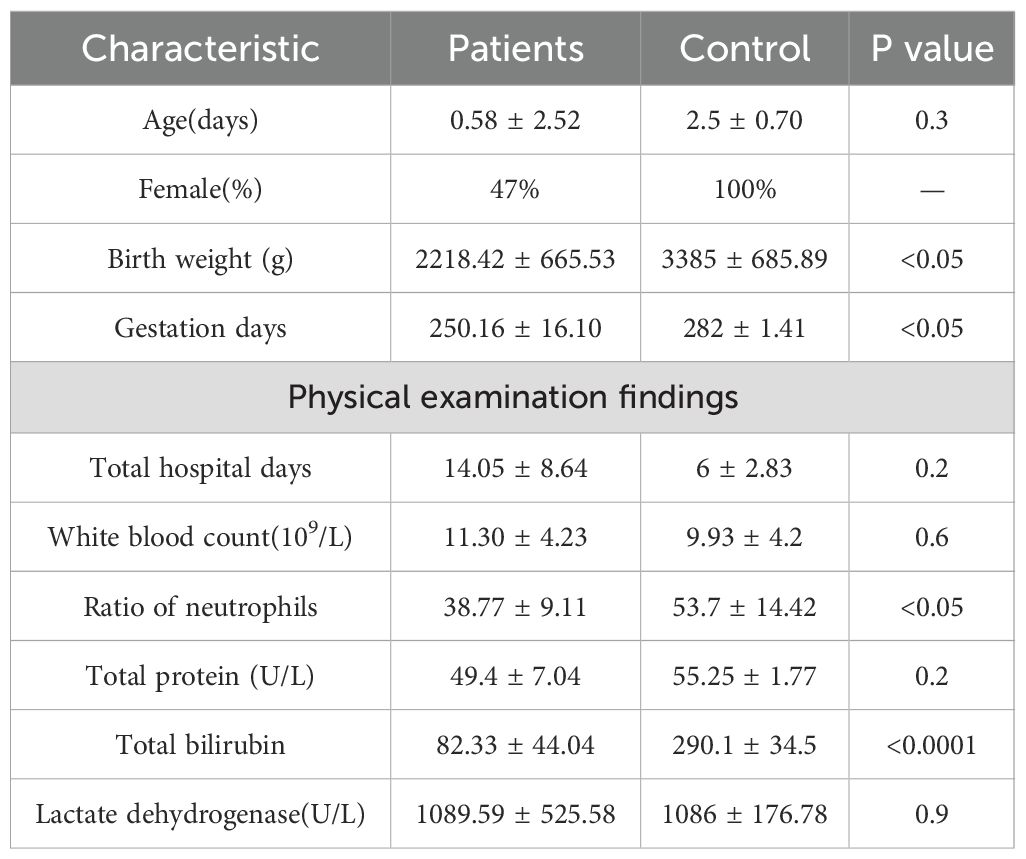Click the Patients column header
The height and width of the screenshot is (859, 1026).
[516, 49]
